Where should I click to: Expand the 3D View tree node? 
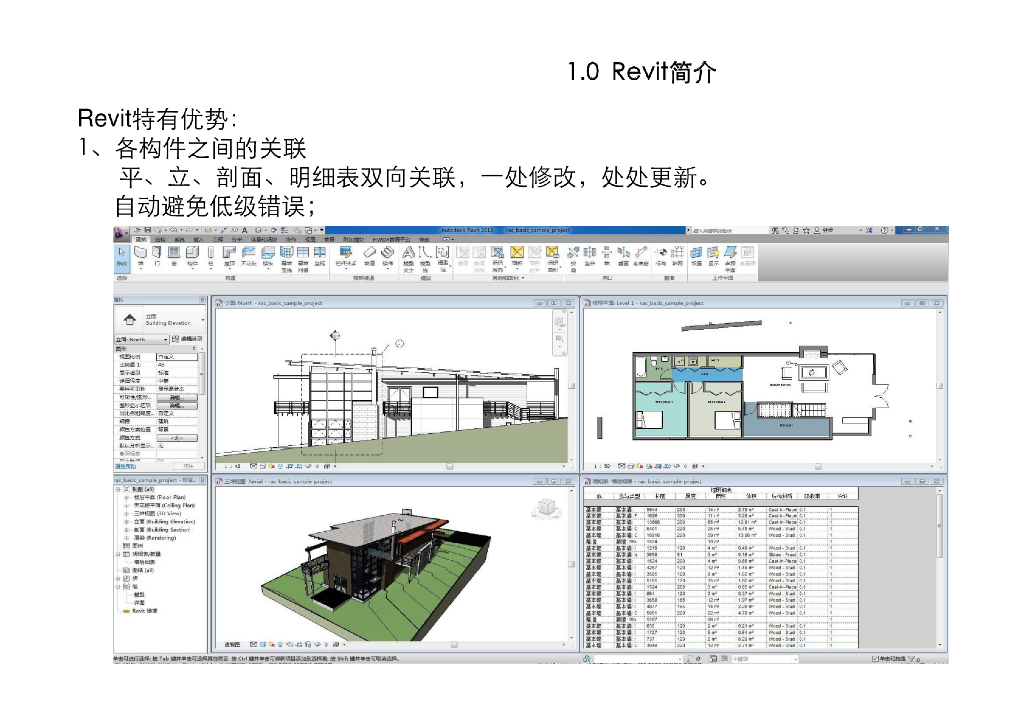pyautogui.click(x=126, y=514)
